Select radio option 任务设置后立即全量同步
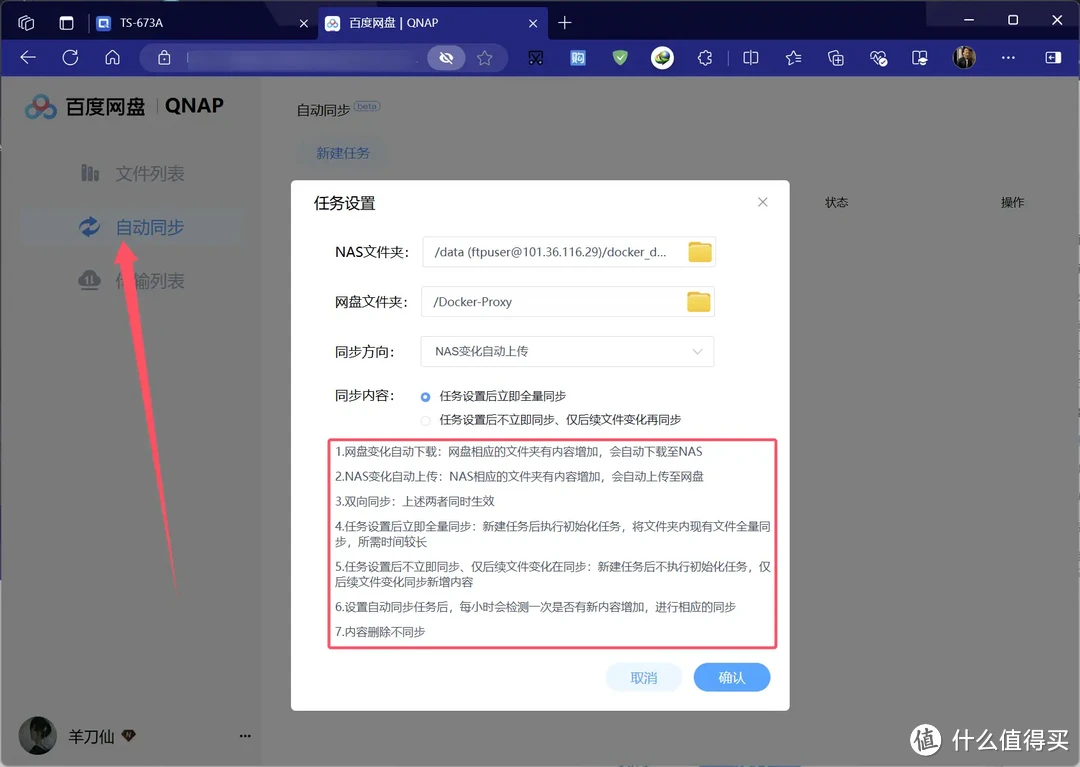Image resolution: width=1080 pixels, height=767 pixels. point(427,396)
